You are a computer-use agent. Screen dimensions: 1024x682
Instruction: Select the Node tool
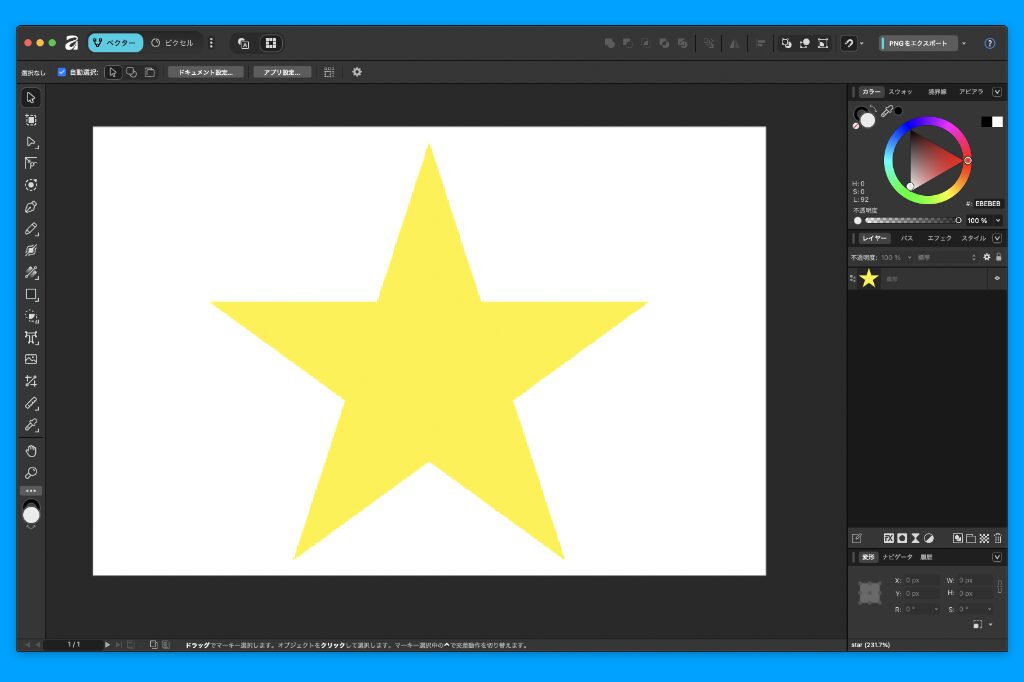[x=31, y=142]
